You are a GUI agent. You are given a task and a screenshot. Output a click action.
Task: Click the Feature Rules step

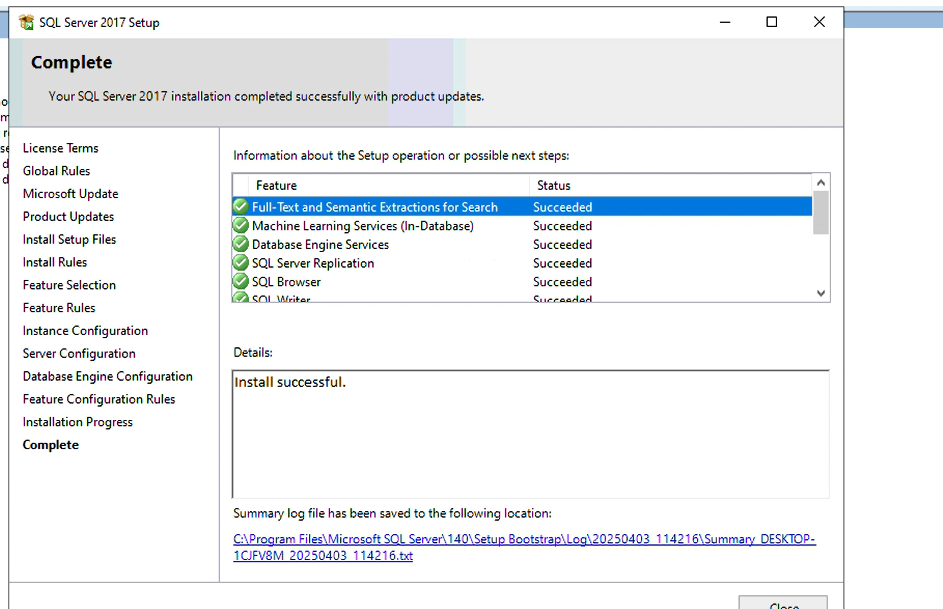(x=59, y=308)
